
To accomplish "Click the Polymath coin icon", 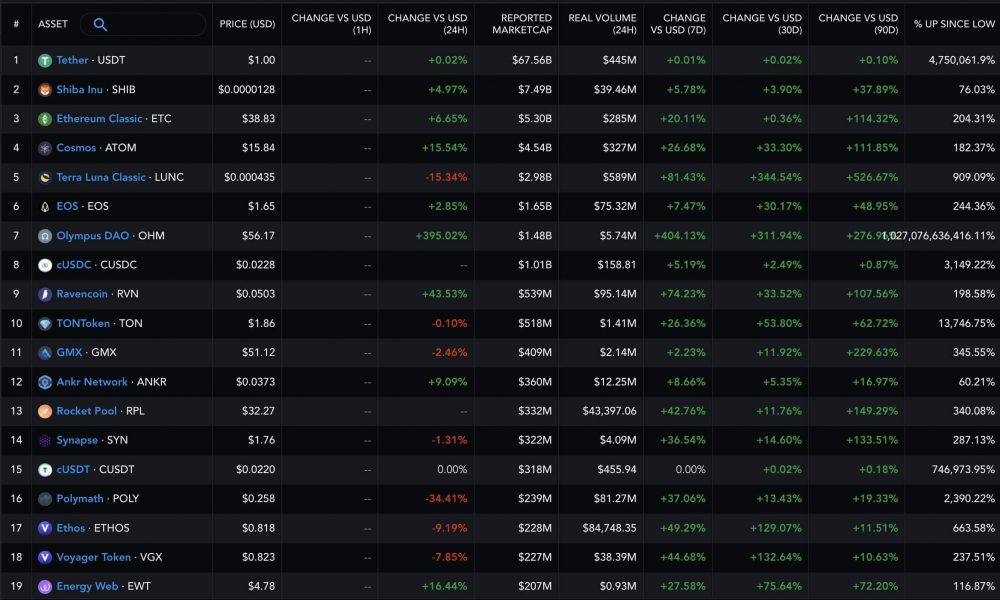I will coord(45,499).
